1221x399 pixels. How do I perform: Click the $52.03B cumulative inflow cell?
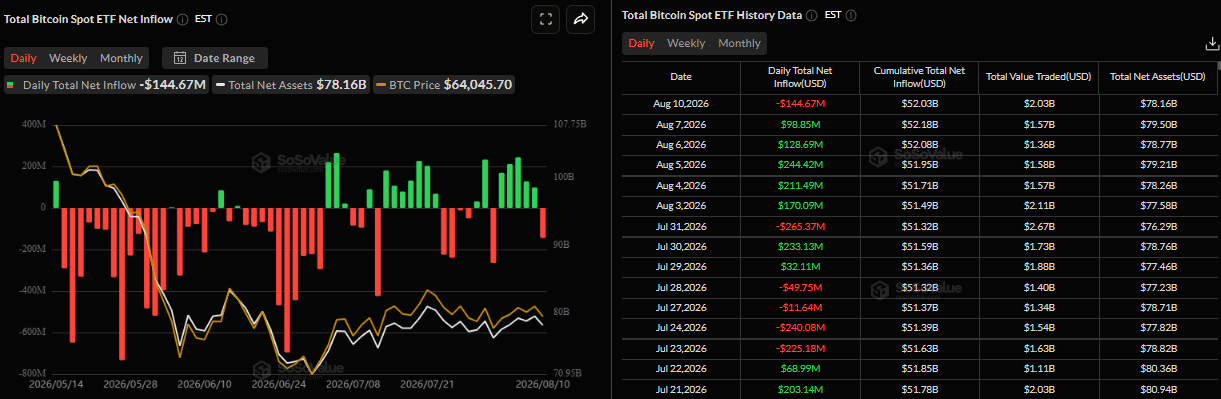click(919, 105)
